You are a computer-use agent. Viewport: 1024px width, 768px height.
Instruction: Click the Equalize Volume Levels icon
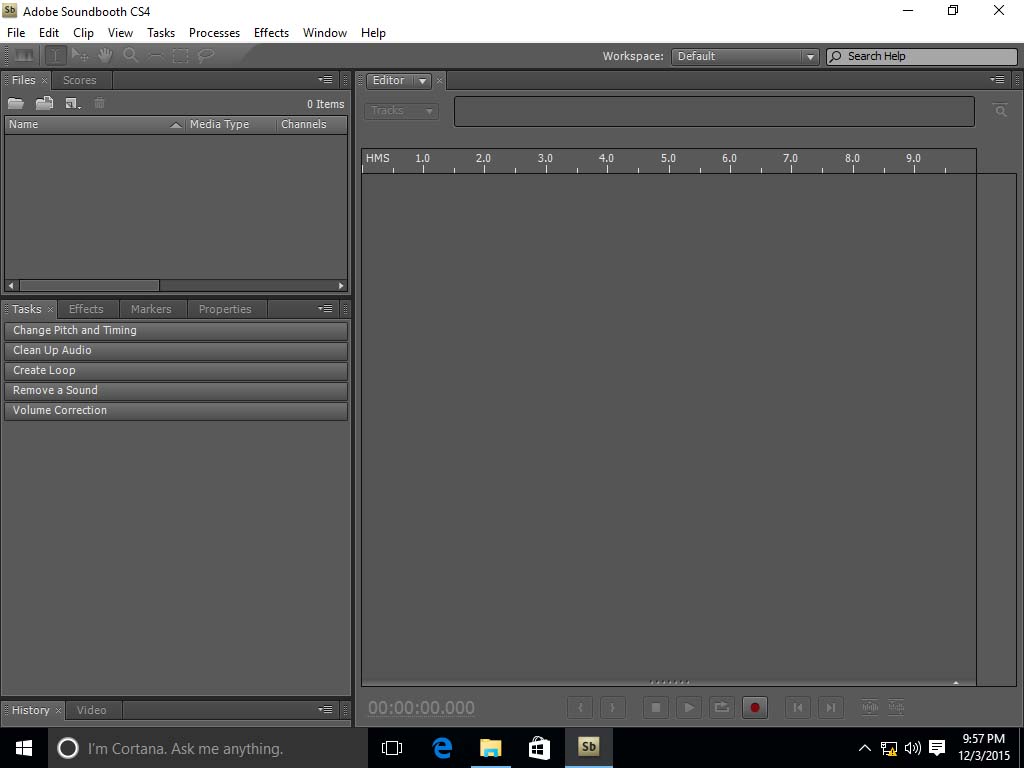point(896,707)
